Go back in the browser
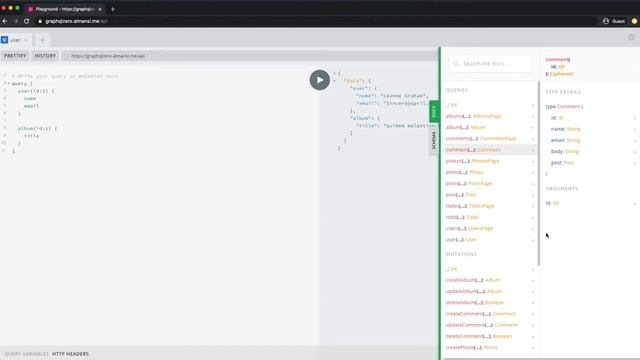The width and height of the screenshot is (640, 360). coord(5,21)
